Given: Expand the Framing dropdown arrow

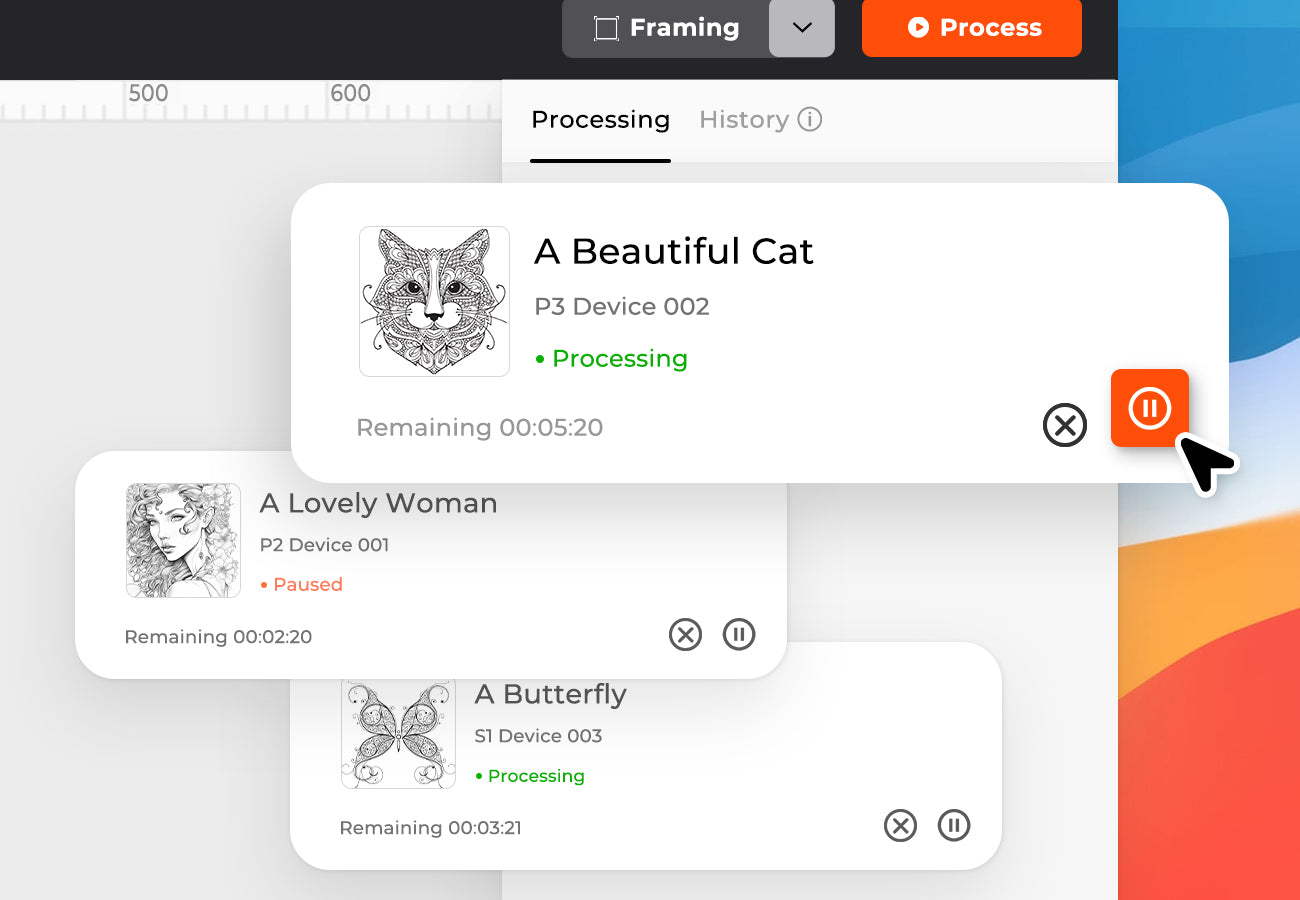Looking at the screenshot, I should click(802, 28).
